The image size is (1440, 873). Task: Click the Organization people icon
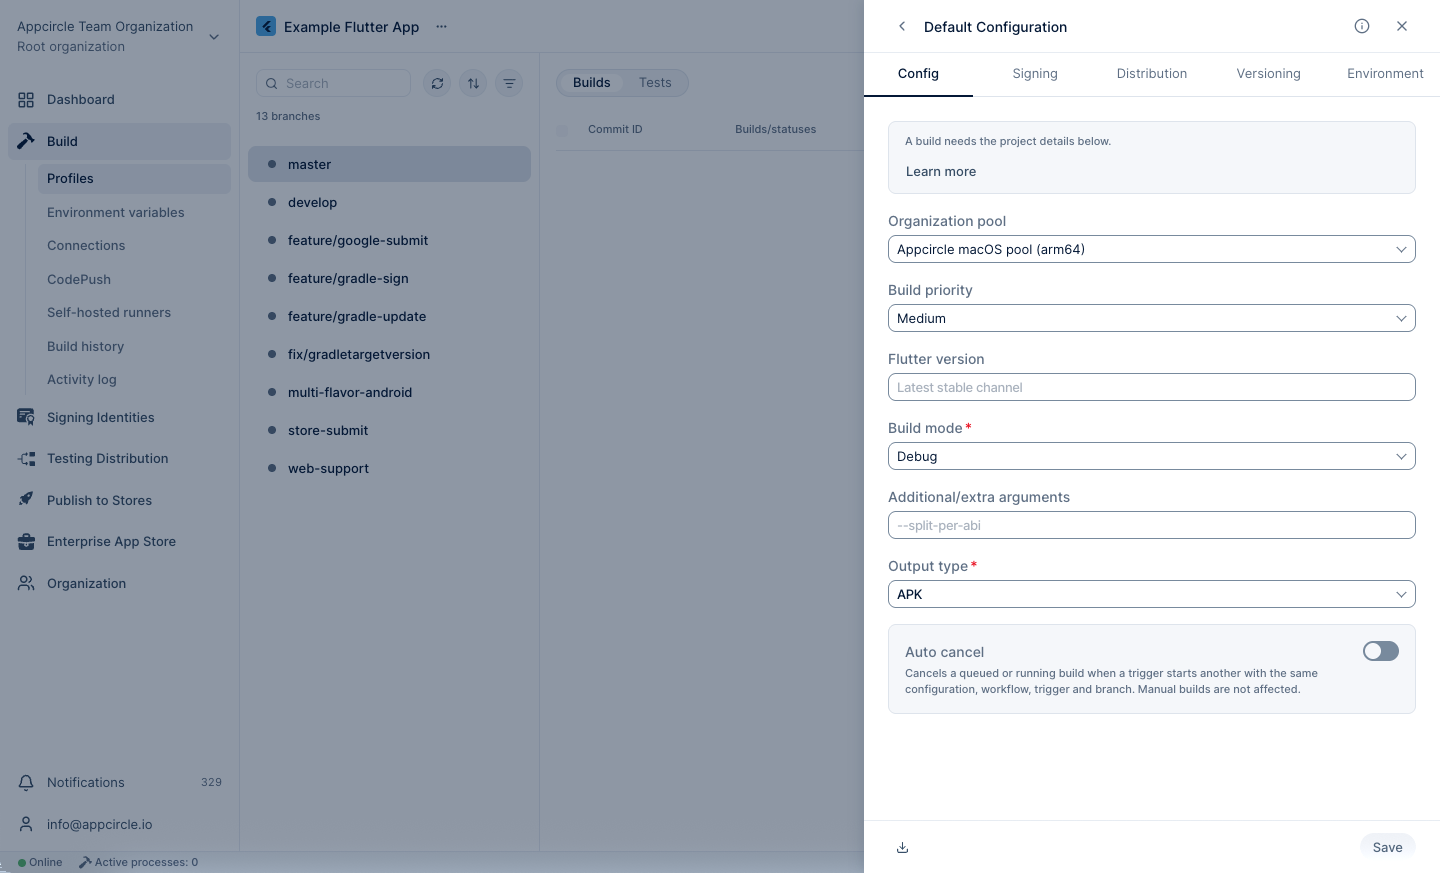point(26,583)
